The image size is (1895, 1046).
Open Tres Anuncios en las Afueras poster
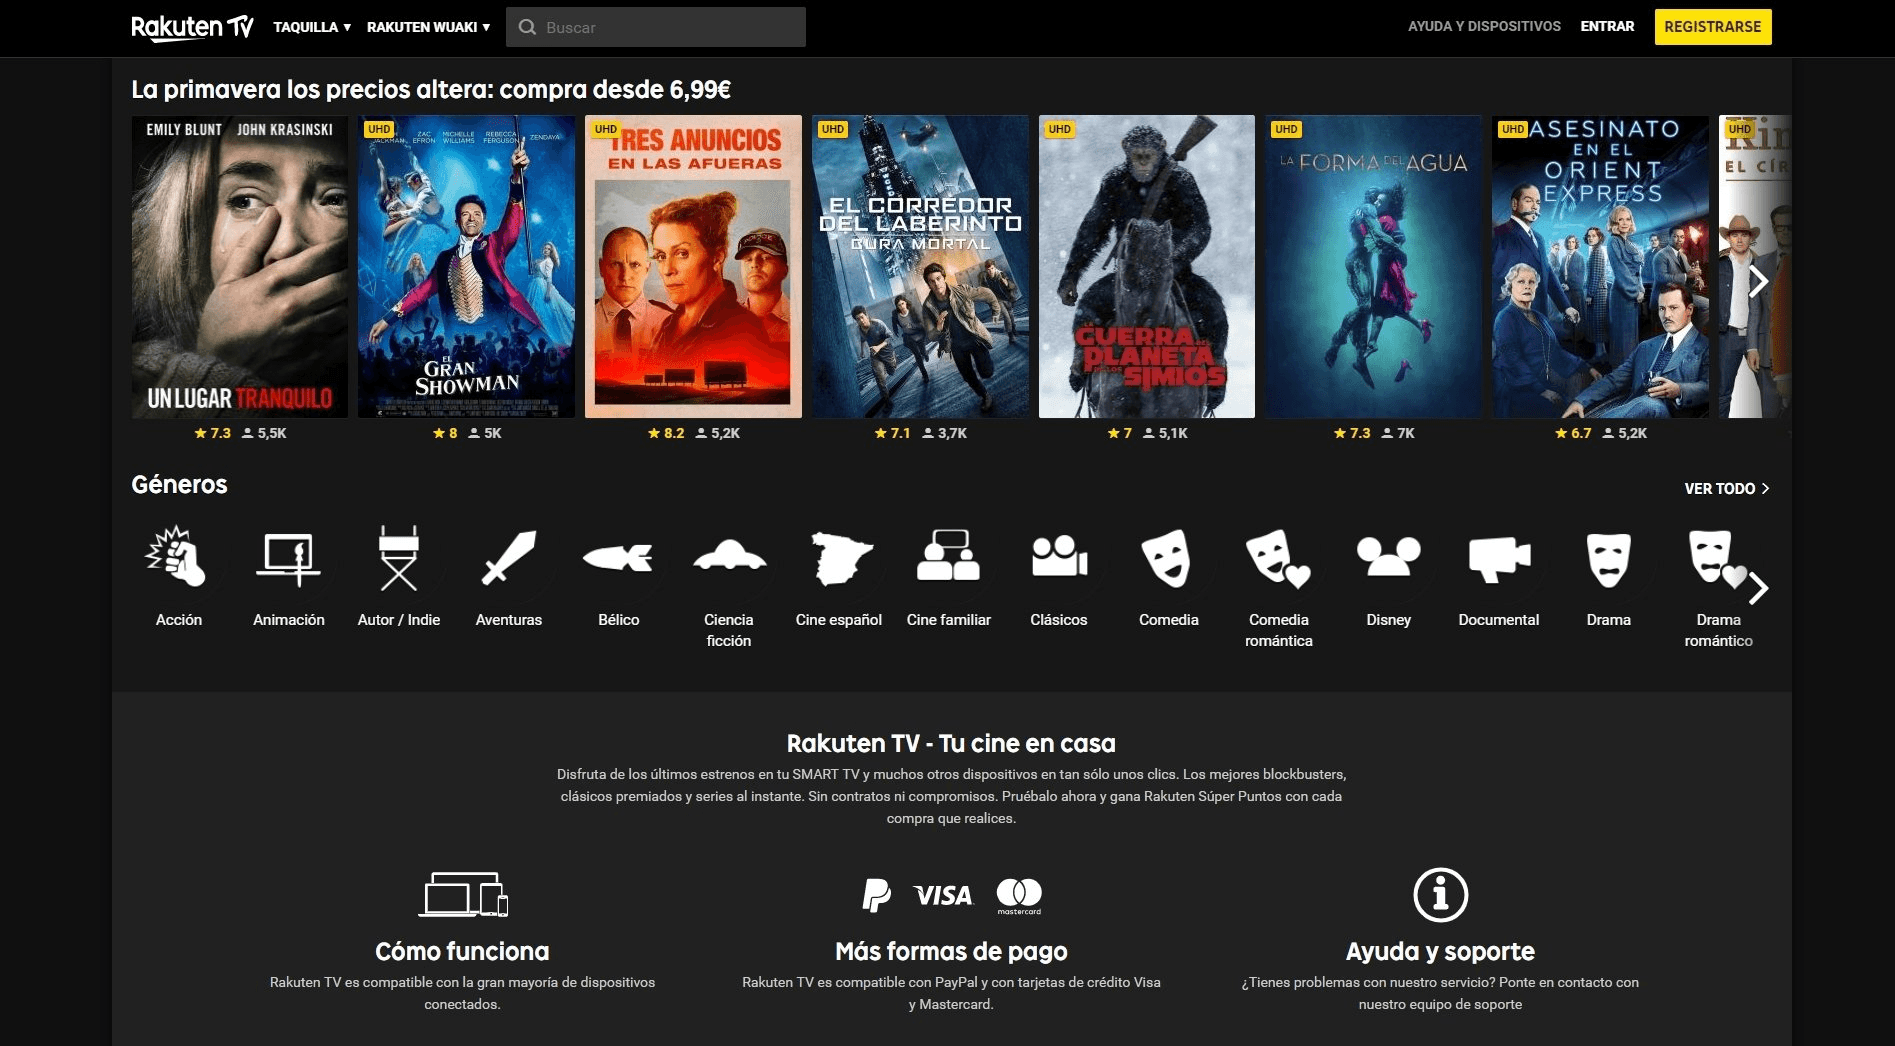click(693, 266)
